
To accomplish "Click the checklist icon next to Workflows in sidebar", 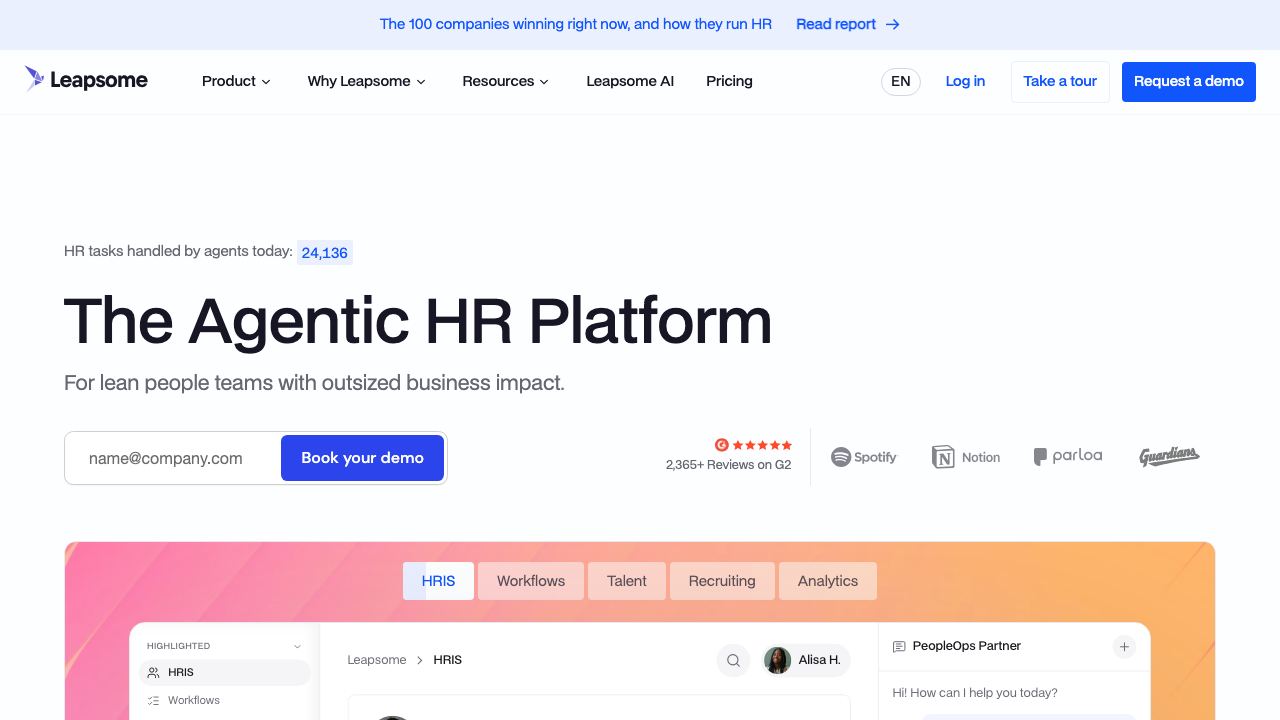I will (x=153, y=701).
